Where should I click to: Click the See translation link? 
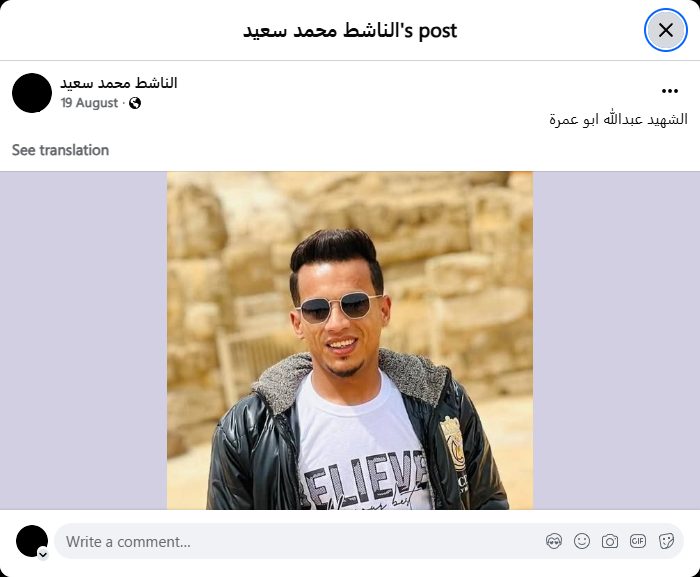tap(60, 150)
